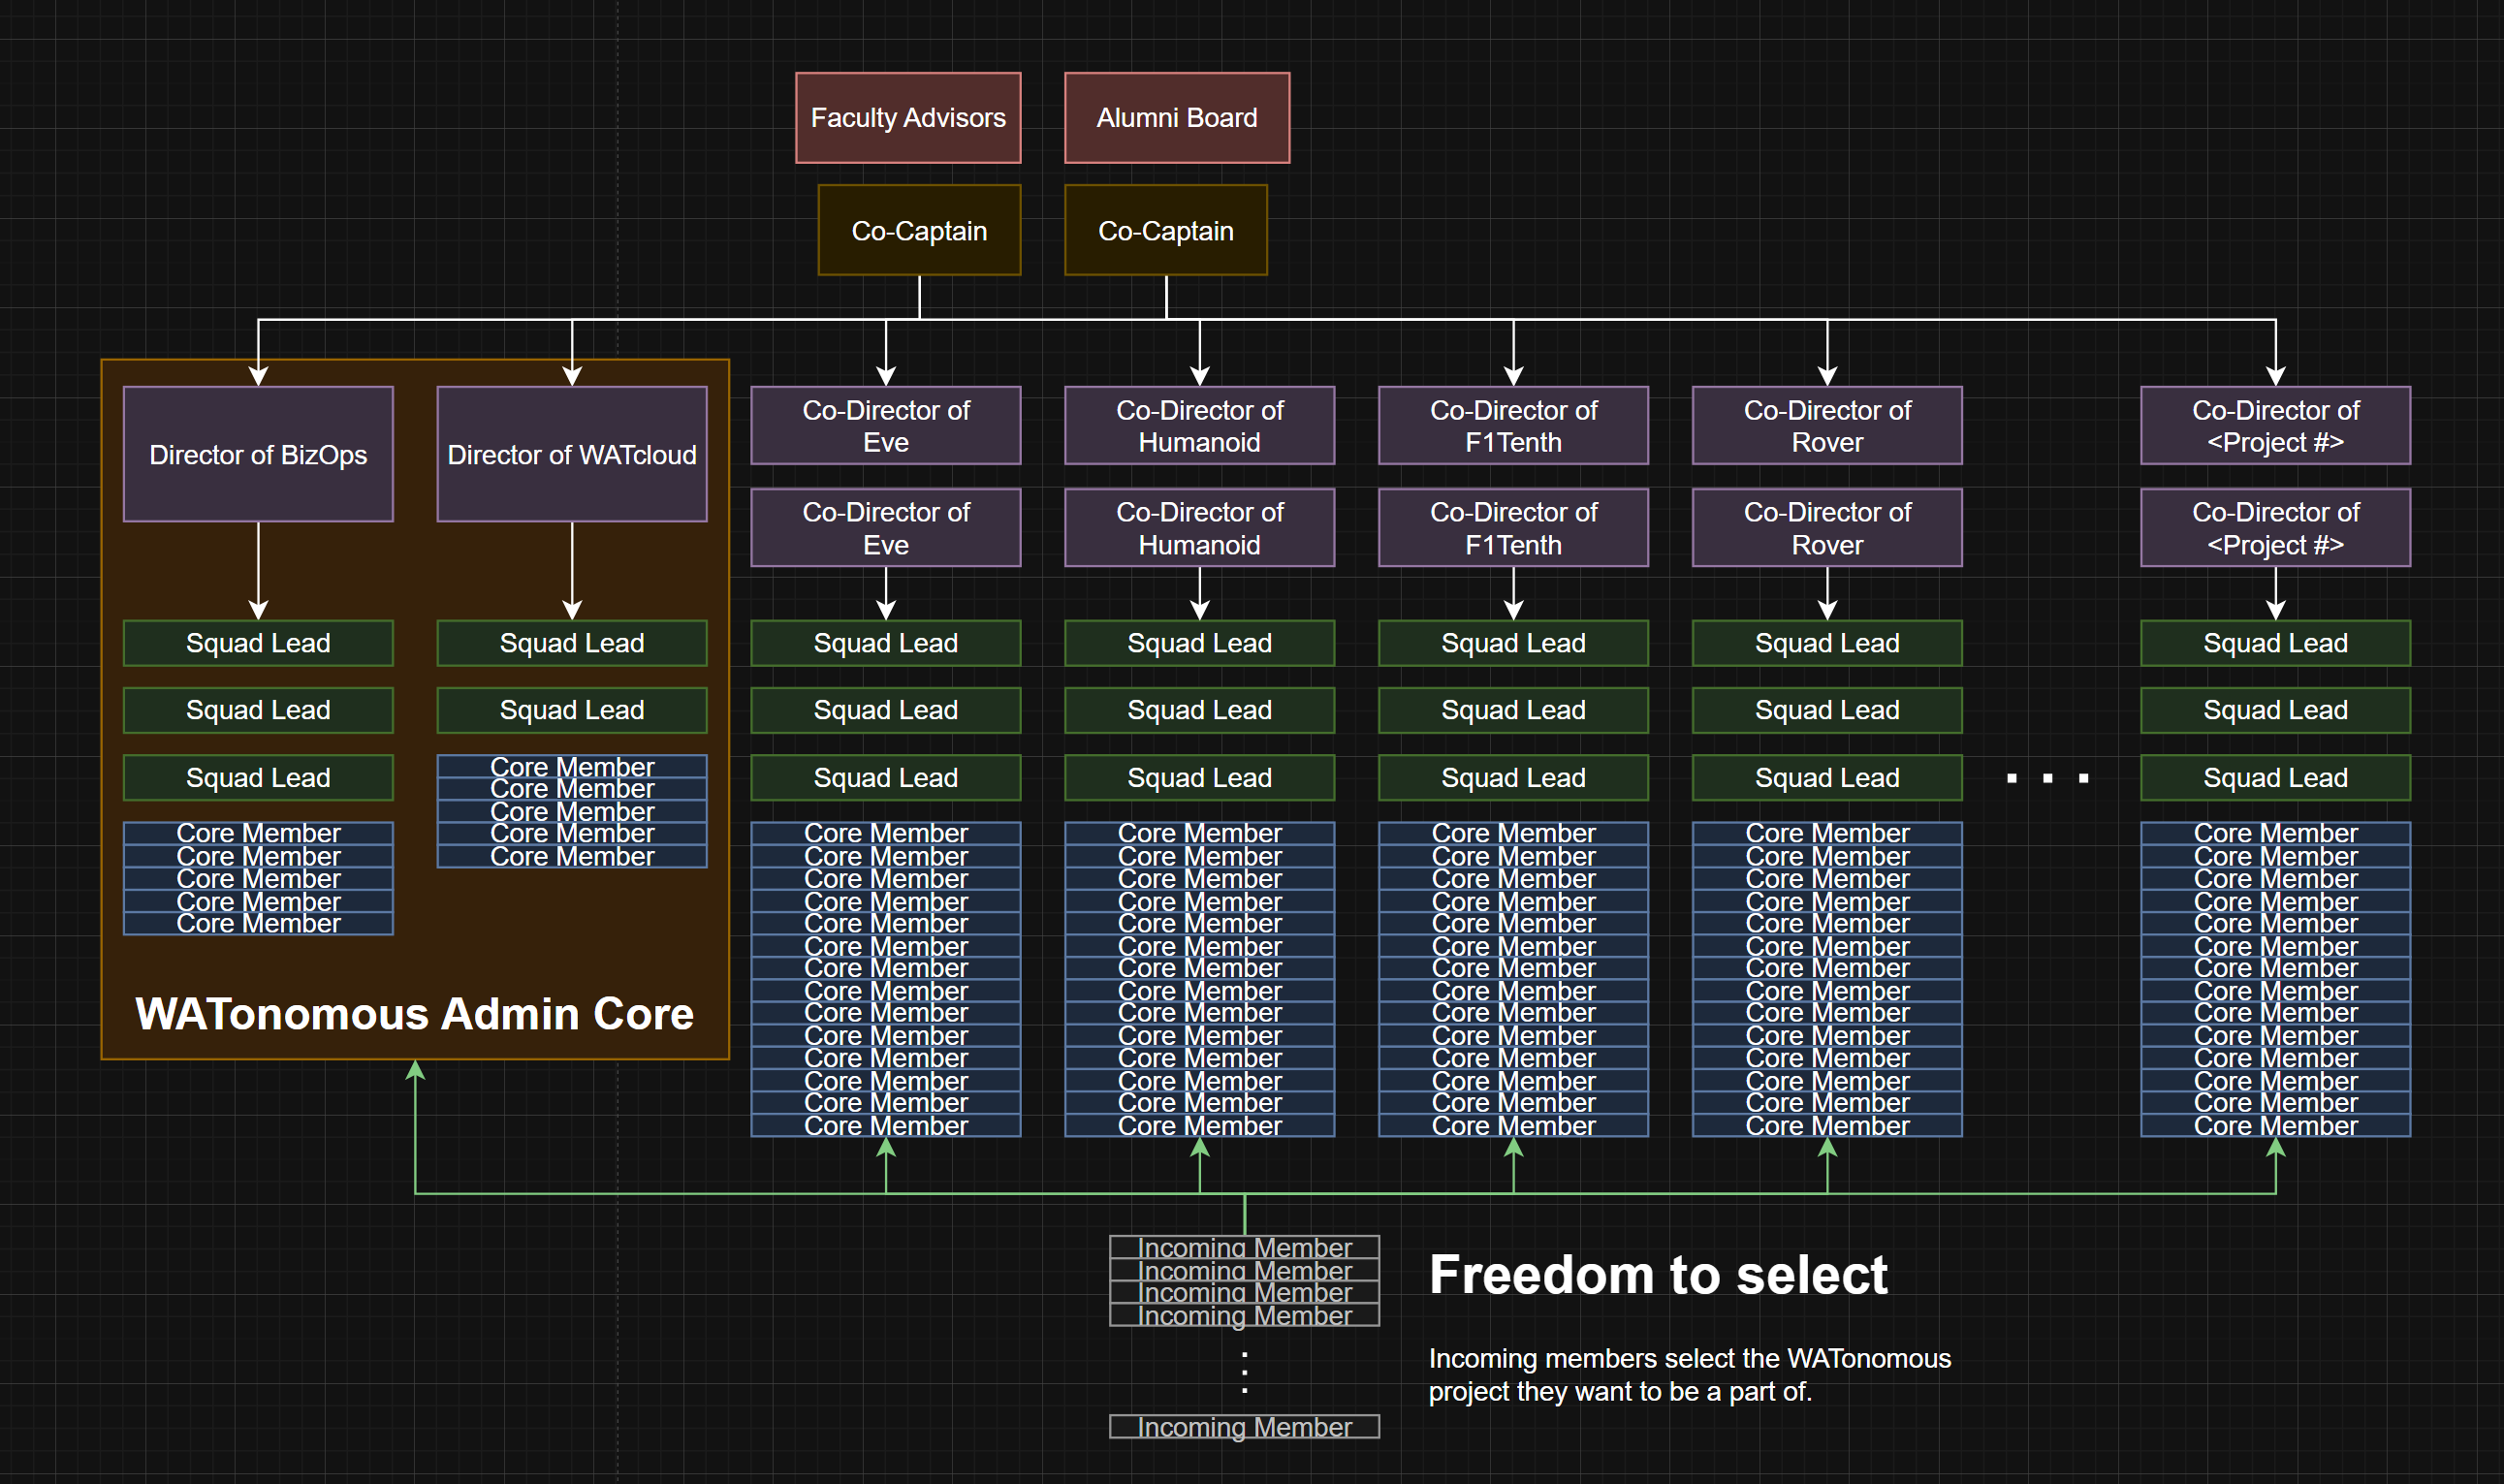Select third Squad Lead in the Rover column
The height and width of the screenshot is (1484, 2504).
1828,778
